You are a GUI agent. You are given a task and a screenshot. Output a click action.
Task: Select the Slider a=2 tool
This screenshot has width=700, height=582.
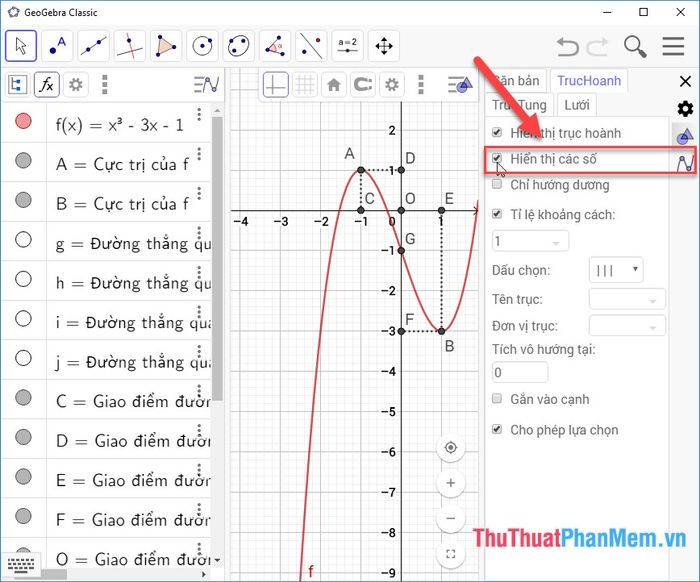pyautogui.click(x=347, y=46)
